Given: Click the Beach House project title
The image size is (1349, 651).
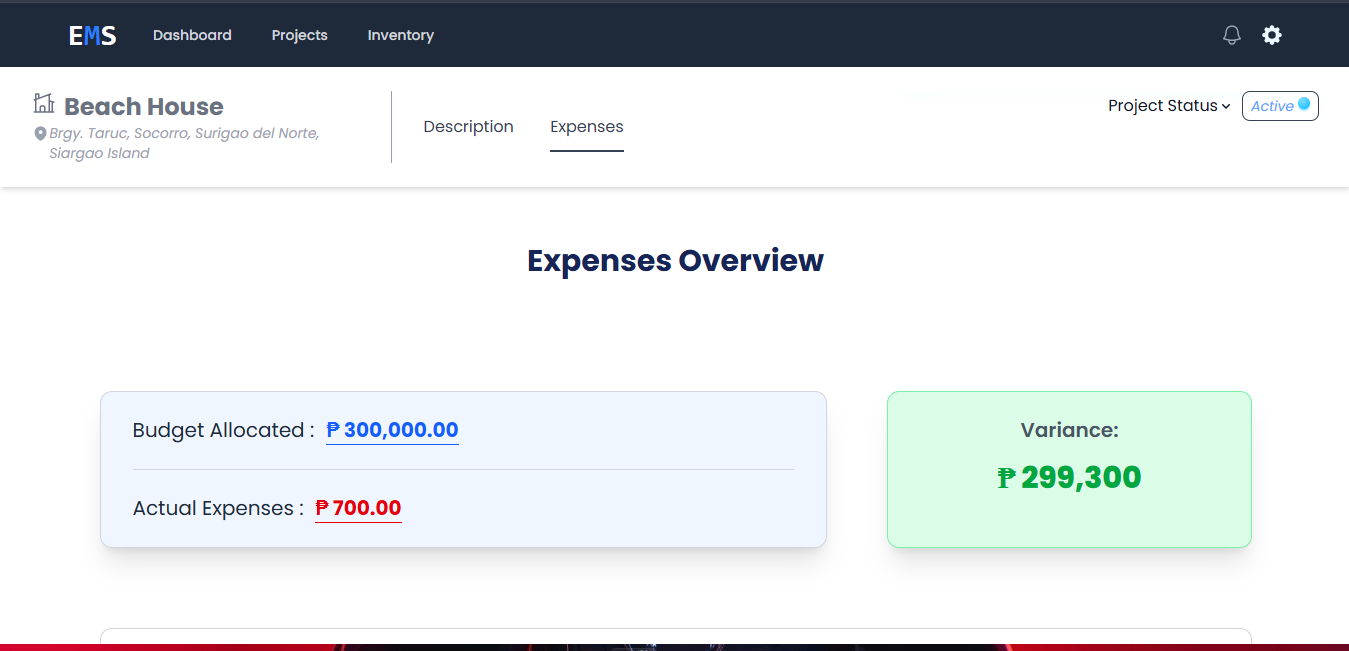Looking at the screenshot, I should point(144,107).
